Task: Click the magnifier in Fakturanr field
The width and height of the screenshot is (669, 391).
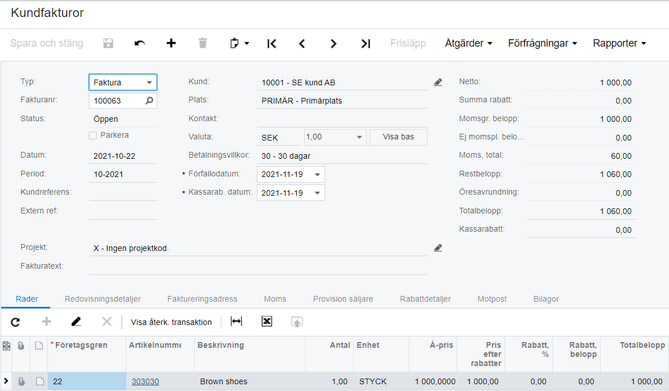Action: 149,101
